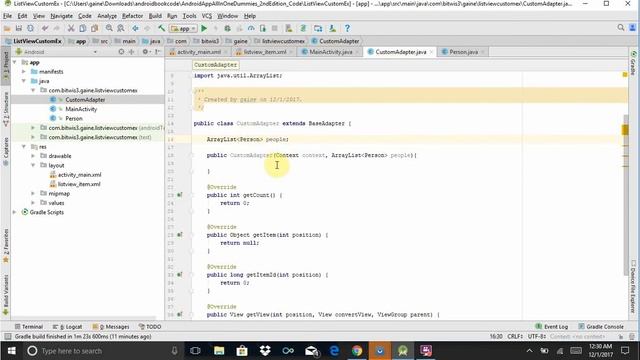The height and width of the screenshot is (360, 640).
Task: Sync project with Gradle files icon
Action: click(x=303, y=29)
